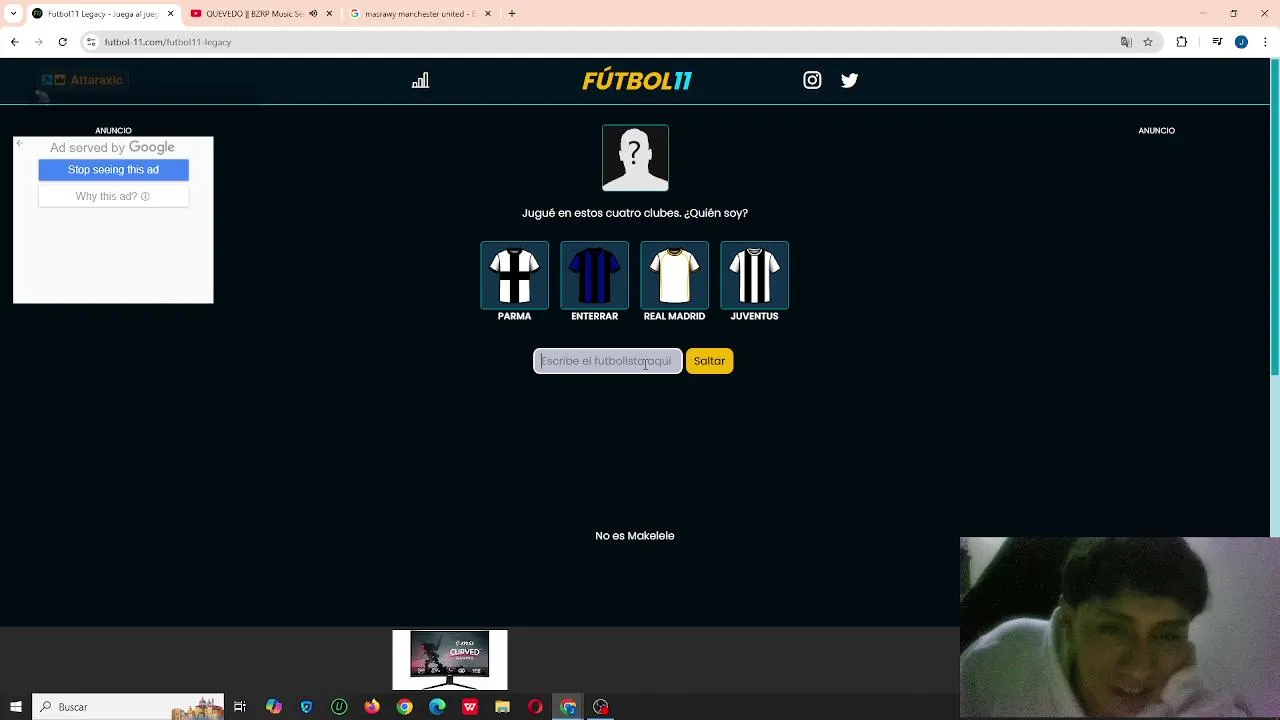Screen dimensions: 1280x720
Task: Click the monitor preview thumbnail above taskbar
Action: [x=450, y=660]
